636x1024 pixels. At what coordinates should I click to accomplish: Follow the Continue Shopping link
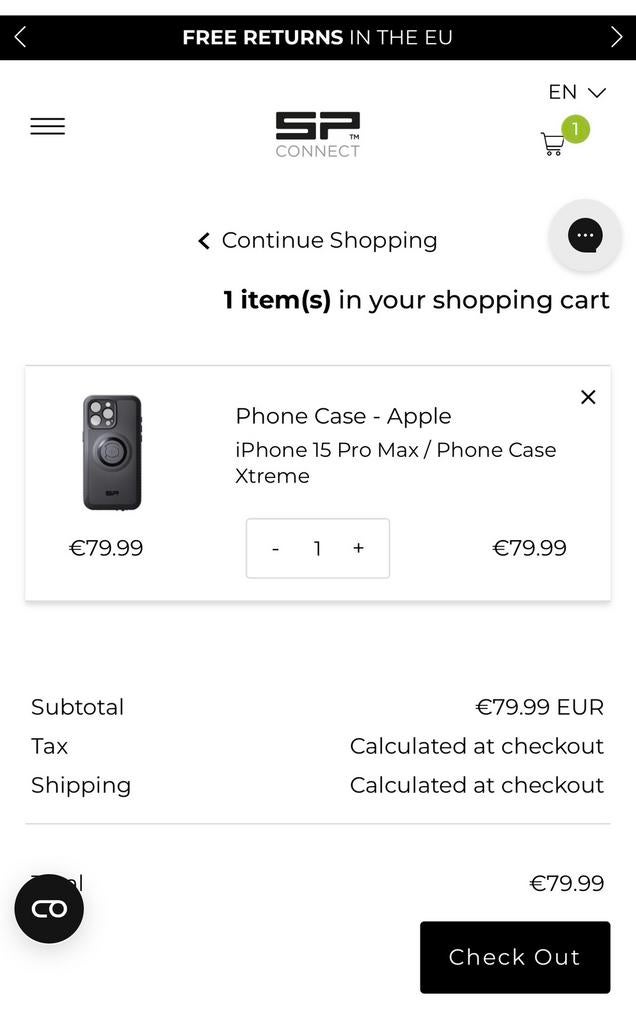(x=328, y=240)
